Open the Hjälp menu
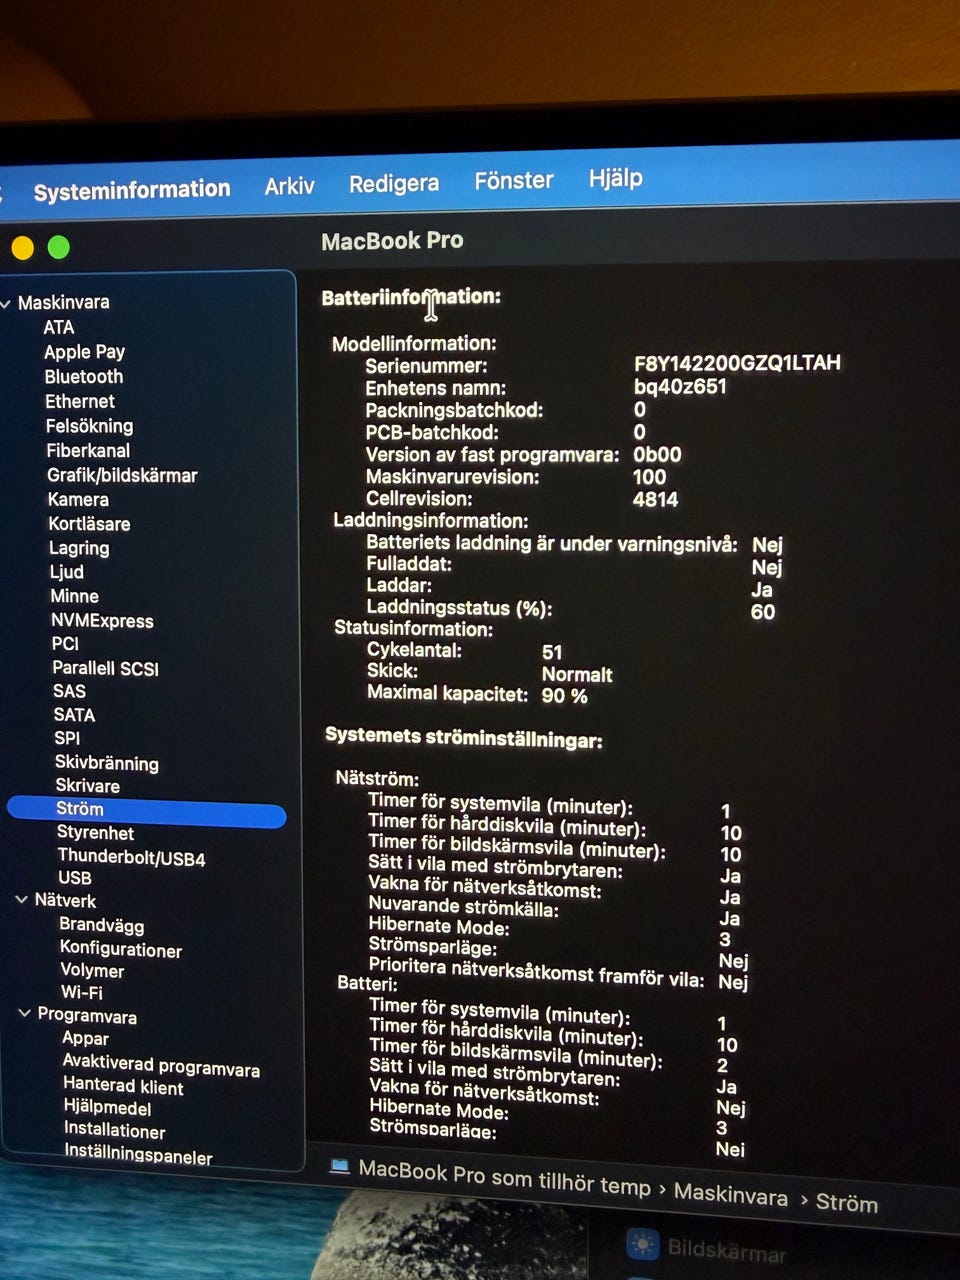Image resolution: width=960 pixels, height=1280 pixels. point(616,178)
